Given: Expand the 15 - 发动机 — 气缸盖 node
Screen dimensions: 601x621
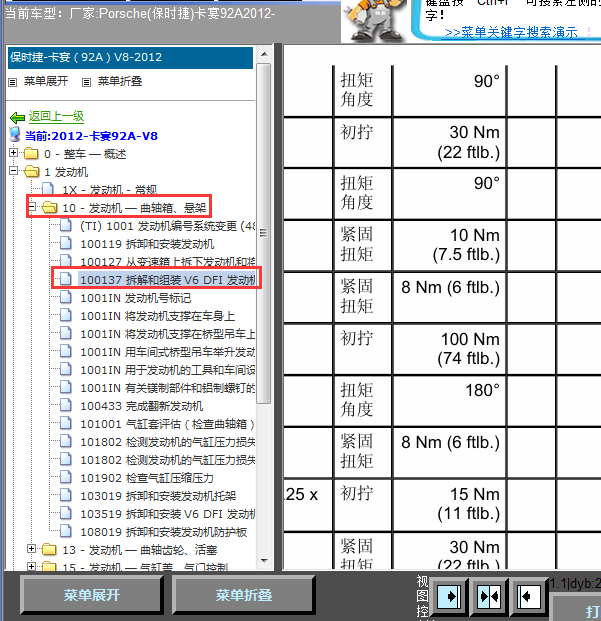Looking at the screenshot, I should coord(32,566).
